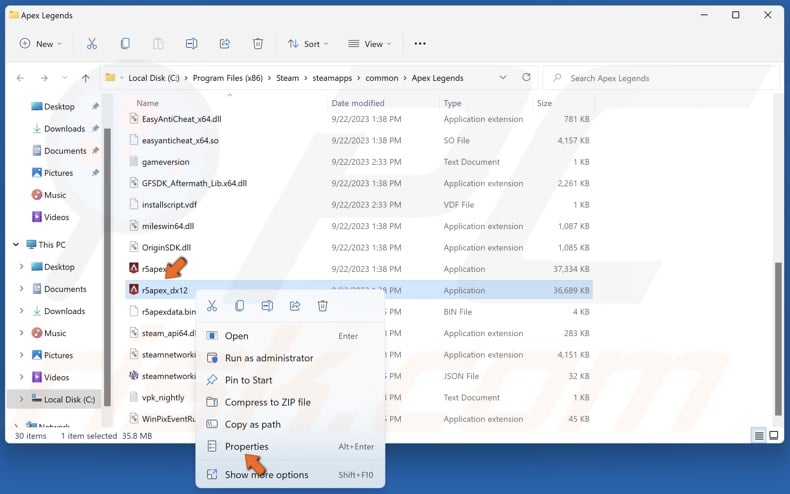Viewport: 790px width, 494px height.
Task: Expand Desktop under This PC
Action: [x=22, y=267]
